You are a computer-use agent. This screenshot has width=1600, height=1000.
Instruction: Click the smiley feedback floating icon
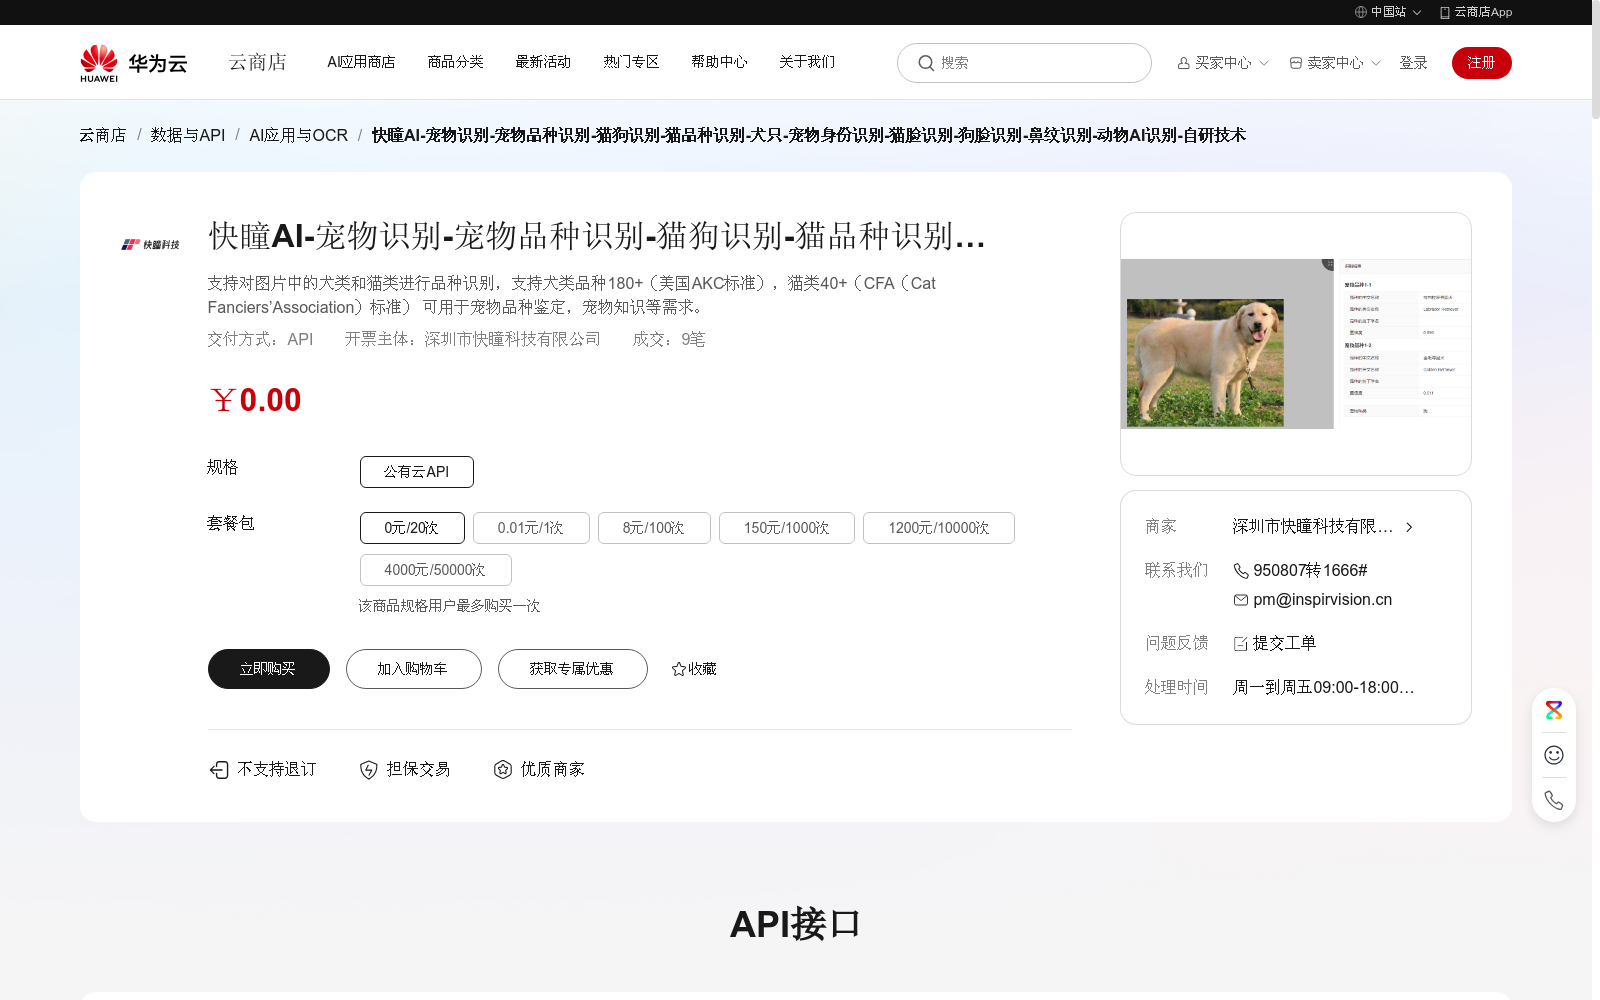[1553, 755]
